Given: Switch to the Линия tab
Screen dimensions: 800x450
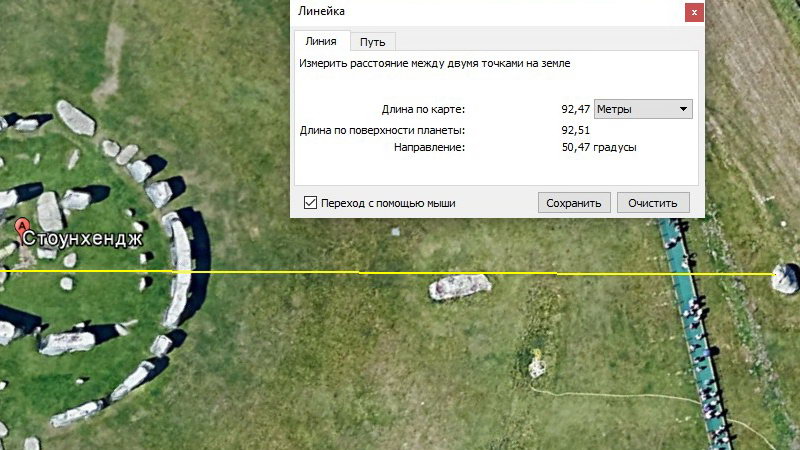Looking at the screenshot, I should 321,41.
